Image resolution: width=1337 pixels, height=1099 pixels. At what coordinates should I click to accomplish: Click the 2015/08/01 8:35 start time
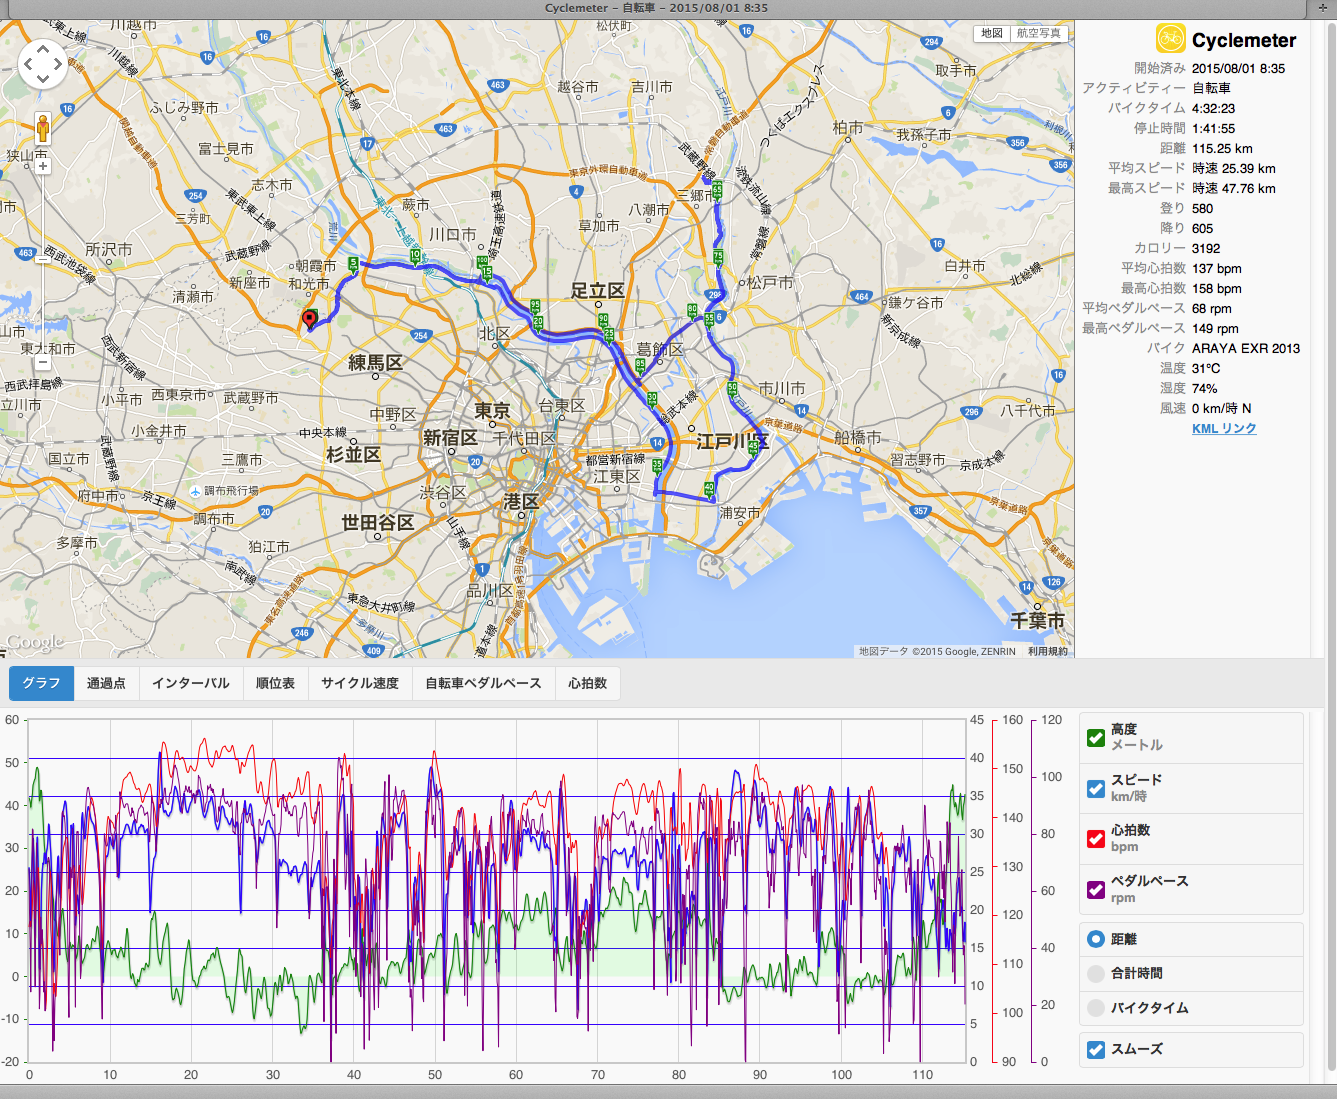tap(1239, 68)
